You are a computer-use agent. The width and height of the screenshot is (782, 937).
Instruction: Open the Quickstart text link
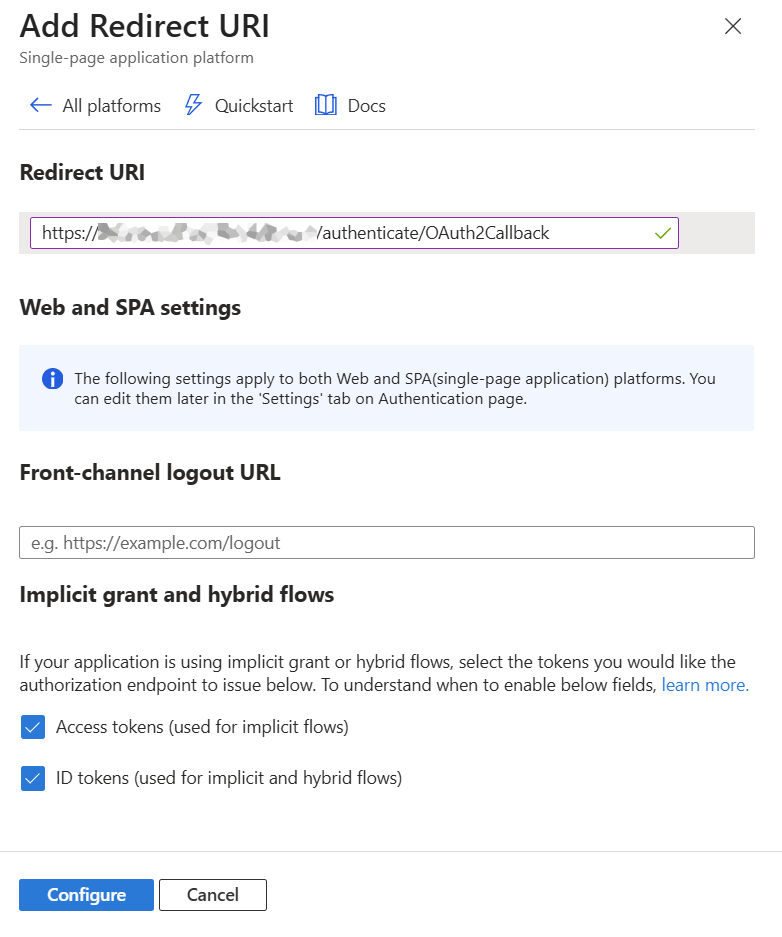pyautogui.click(x=254, y=106)
